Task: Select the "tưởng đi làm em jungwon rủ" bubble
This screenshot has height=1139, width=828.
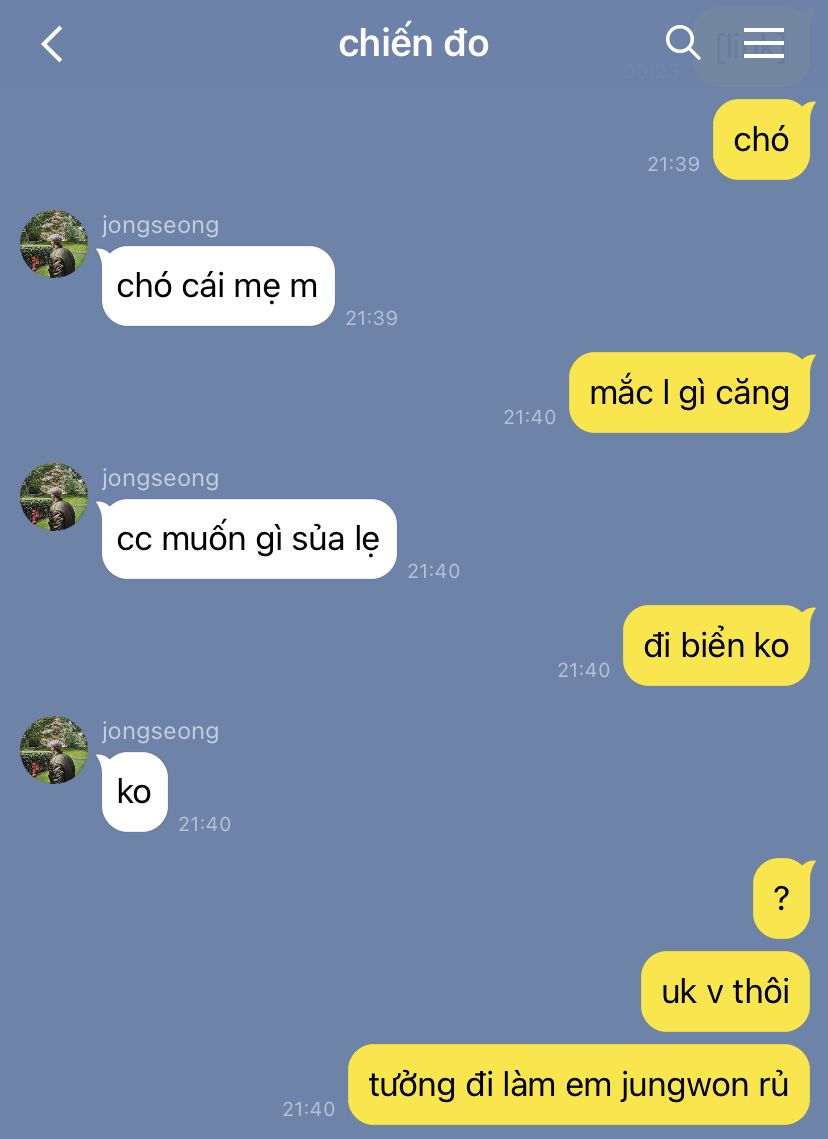Action: pyautogui.click(x=579, y=1085)
